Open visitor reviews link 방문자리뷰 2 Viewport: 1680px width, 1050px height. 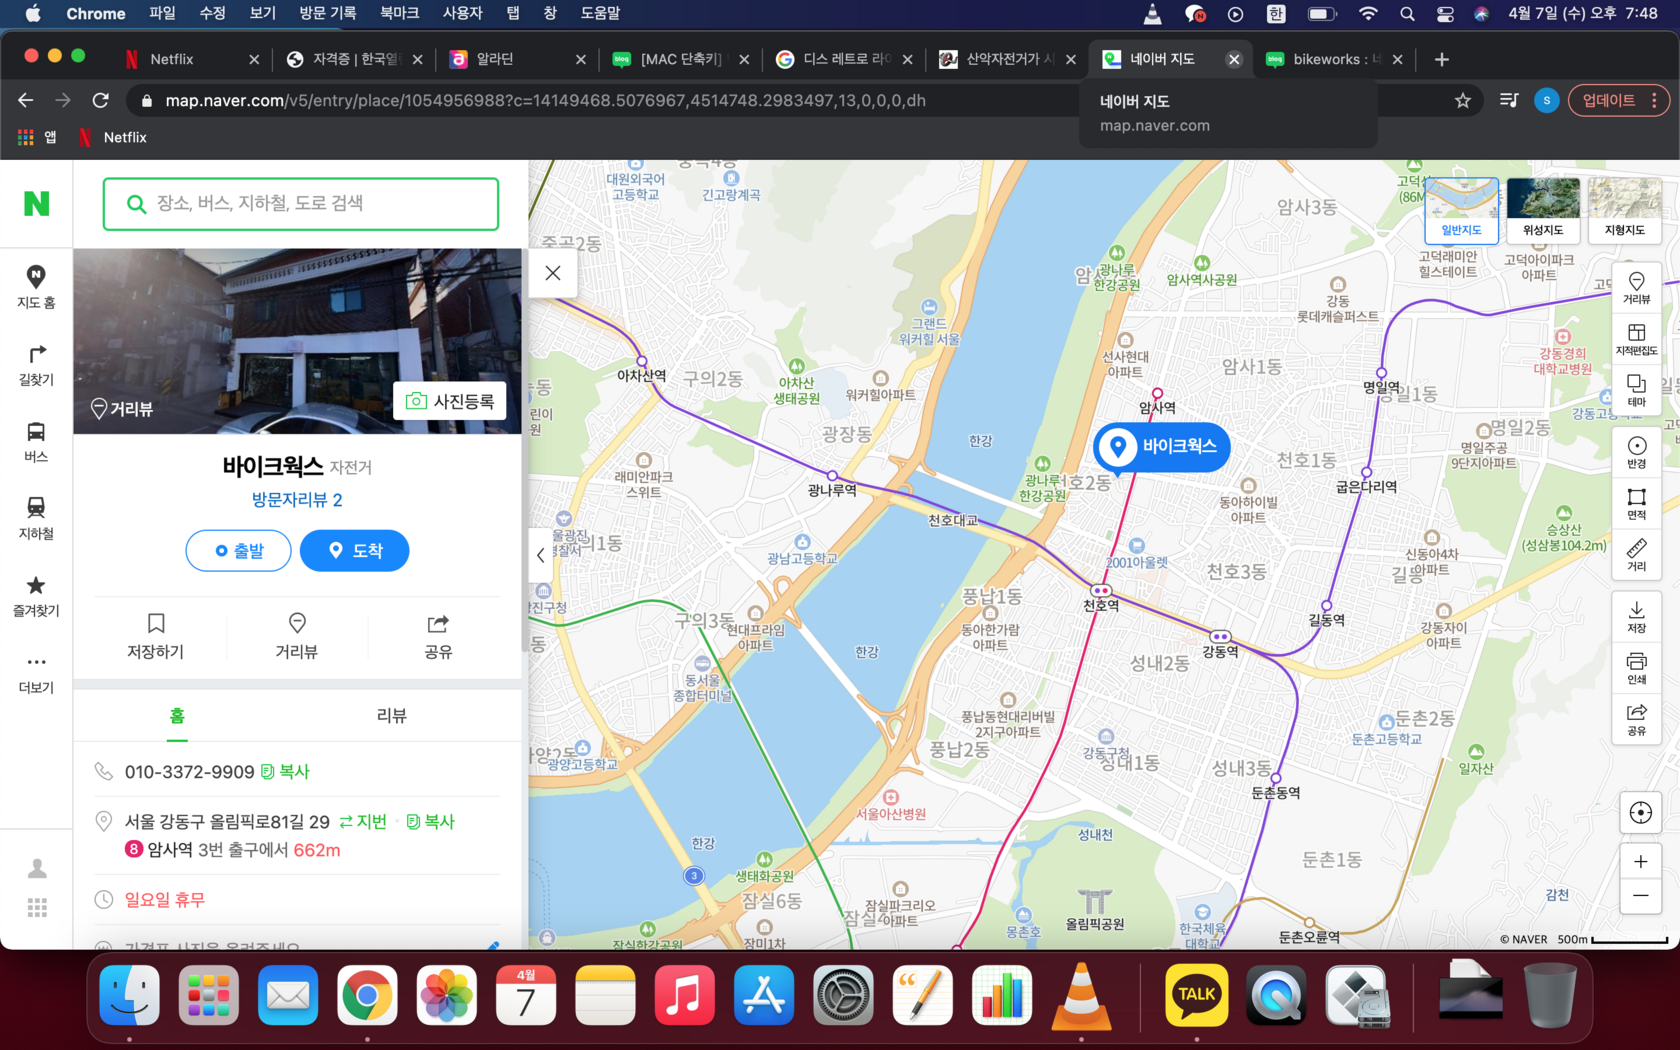pyautogui.click(x=297, y=499)
